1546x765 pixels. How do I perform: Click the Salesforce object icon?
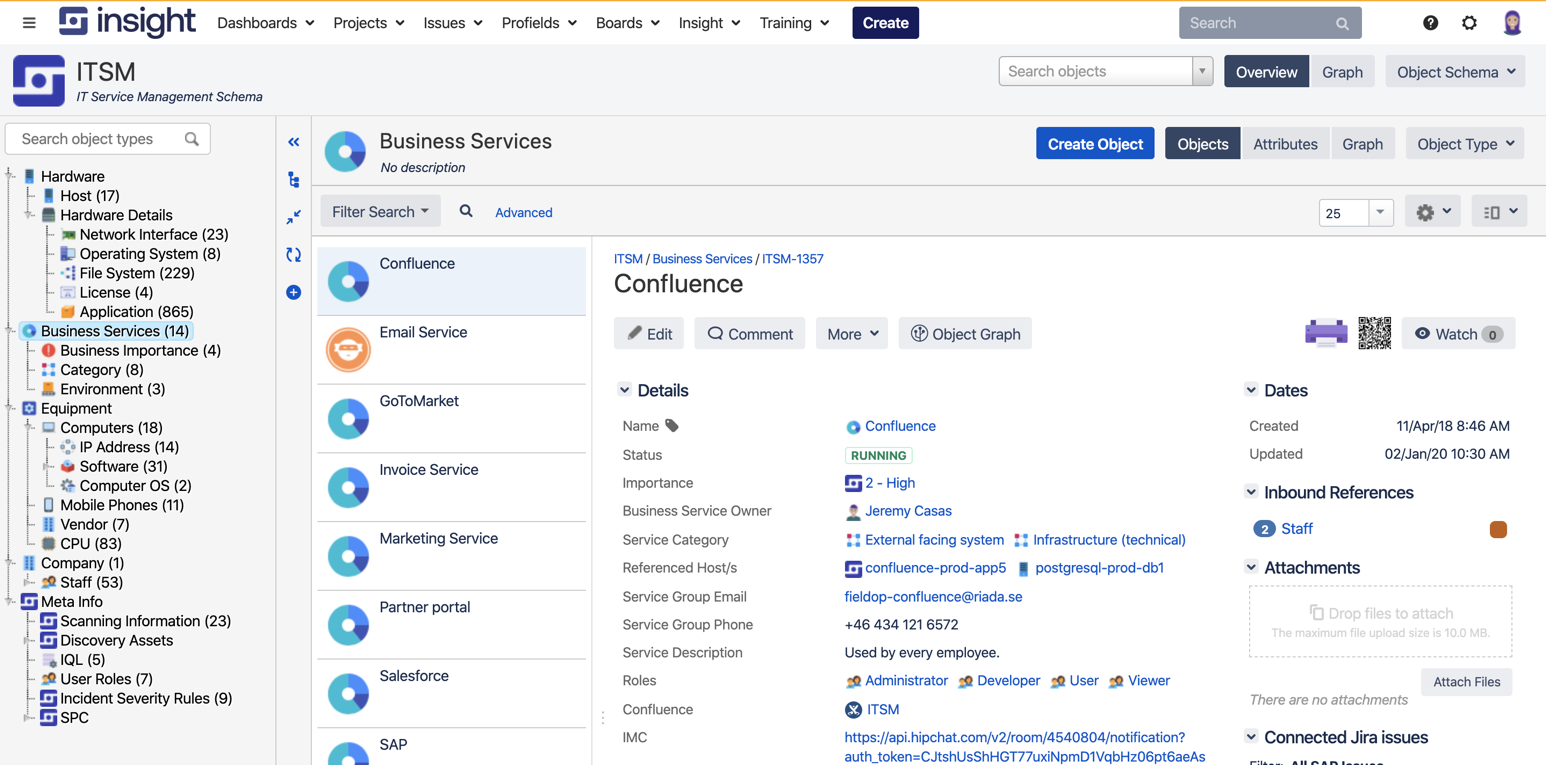pyautogui.click(x=349, y=693)
